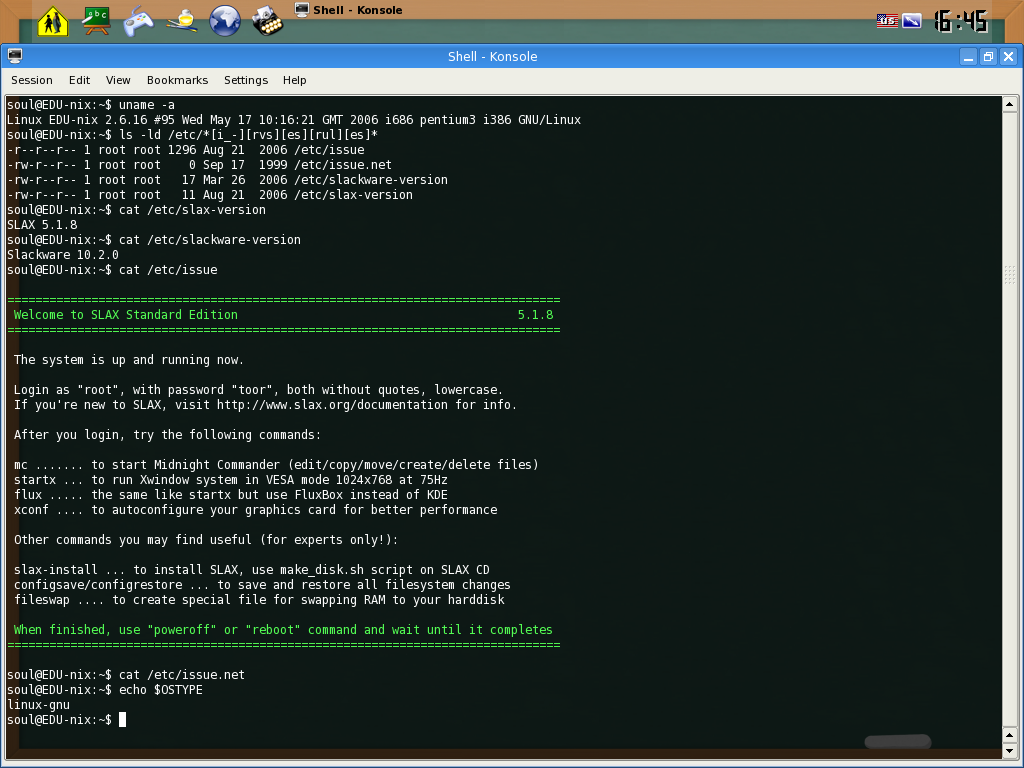Image resolution: width=1024 pixels, height=768 pixels.
Task: Click the Konsole window menu icon in titlebar
Action: [x=15, y=56]
